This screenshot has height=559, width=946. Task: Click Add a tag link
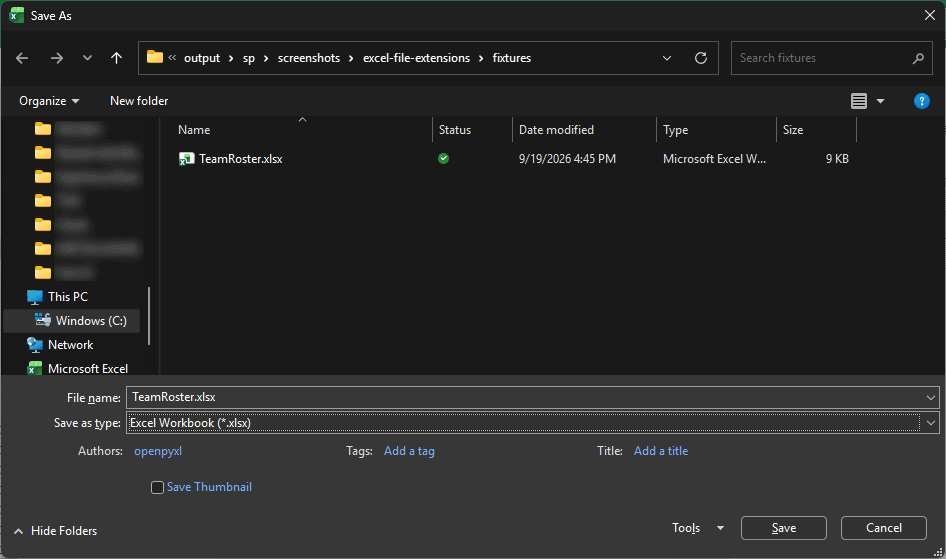coord(409,451)
